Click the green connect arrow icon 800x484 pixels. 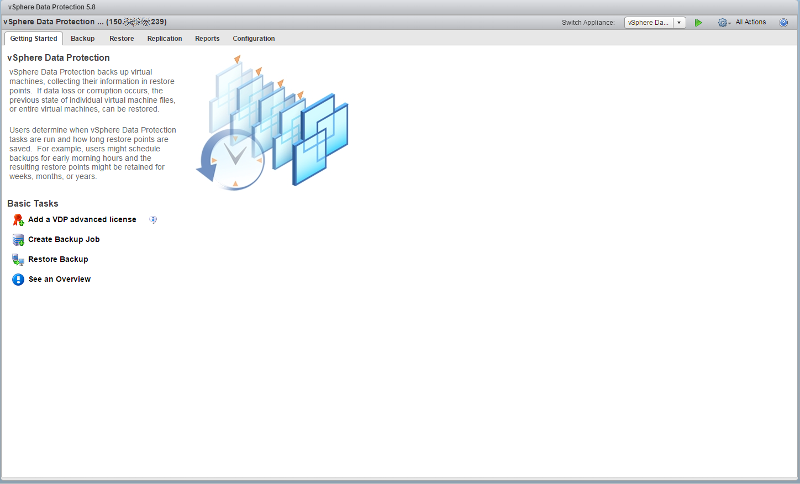(x=698, y=22)
